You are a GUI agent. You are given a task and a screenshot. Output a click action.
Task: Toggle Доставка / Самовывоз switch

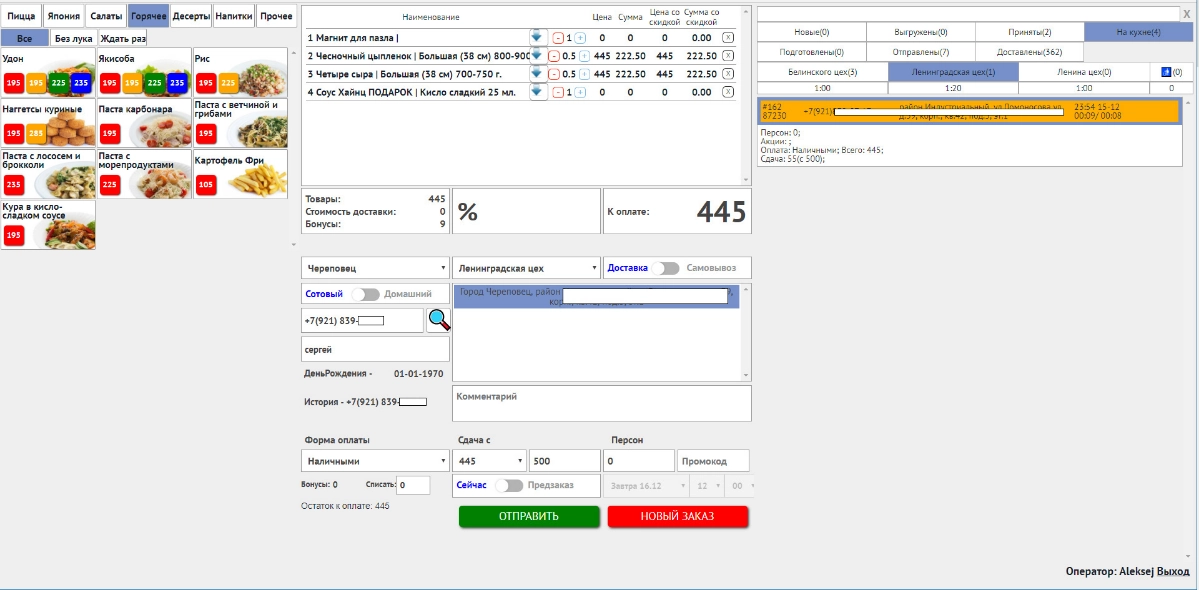point(665,268)
